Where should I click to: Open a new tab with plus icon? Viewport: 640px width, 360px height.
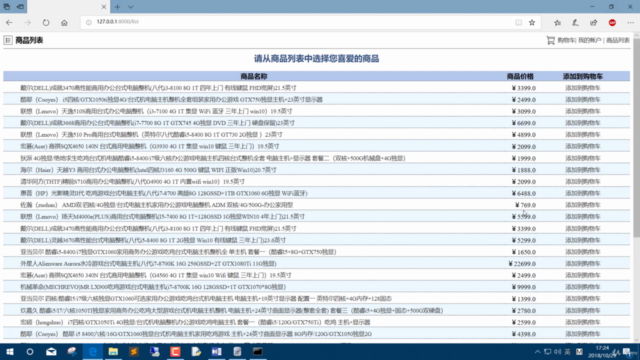pyautogui.click(x=118, y=7)
